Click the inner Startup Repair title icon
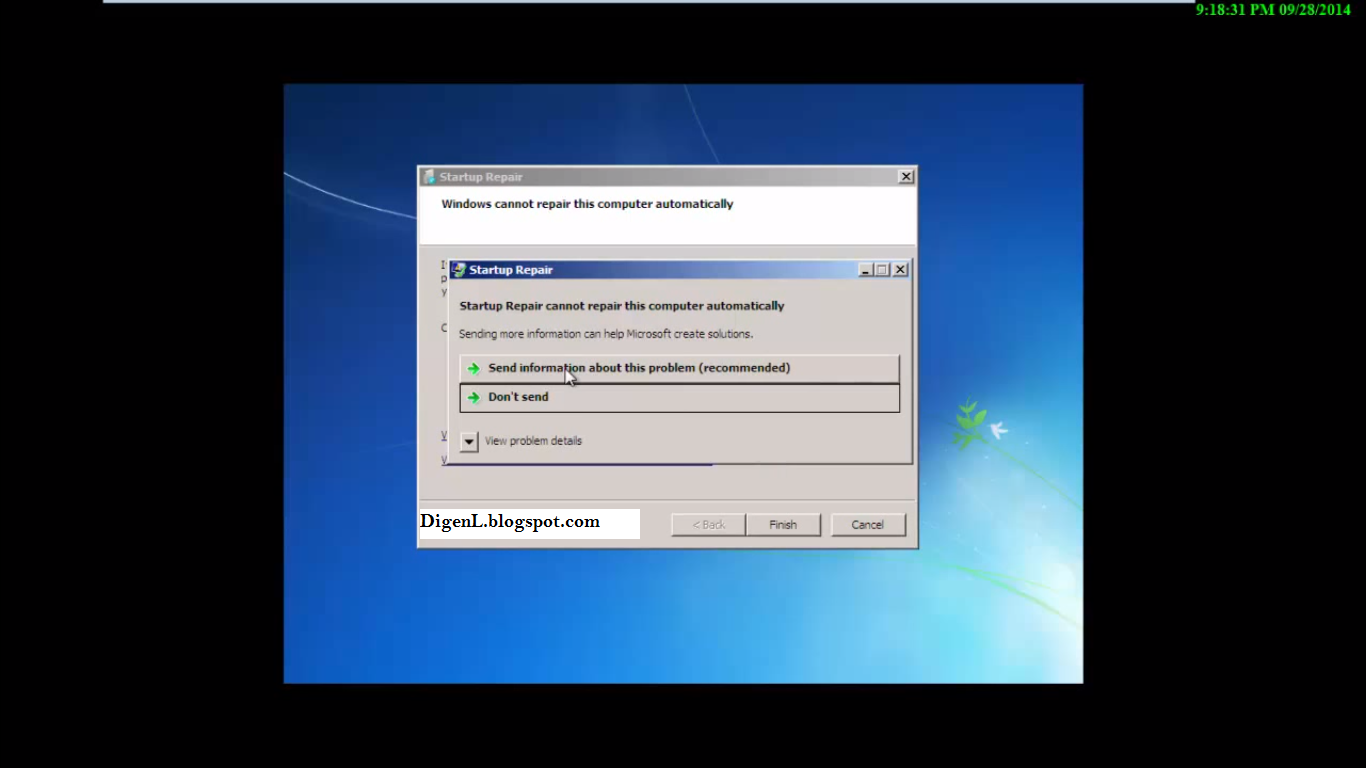Image resolution: width=1366 pixels, height=768 pixels. (x=459, y=270)
